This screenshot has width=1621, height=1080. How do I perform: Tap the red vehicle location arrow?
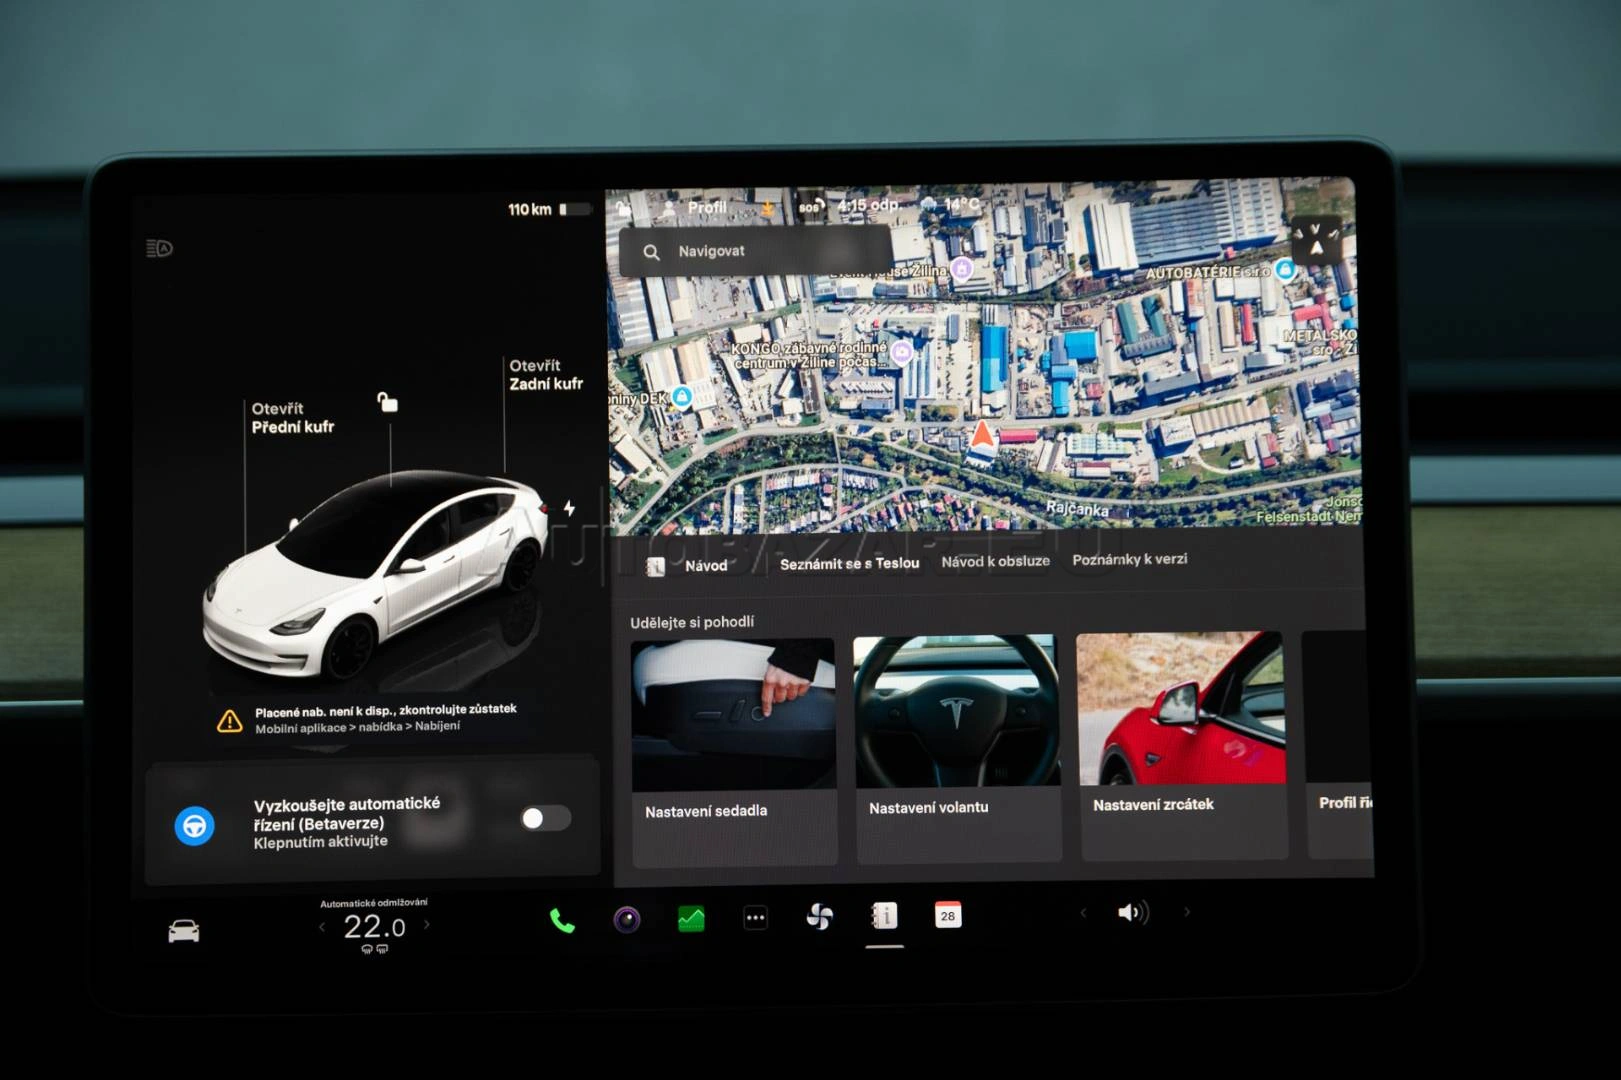983,434
